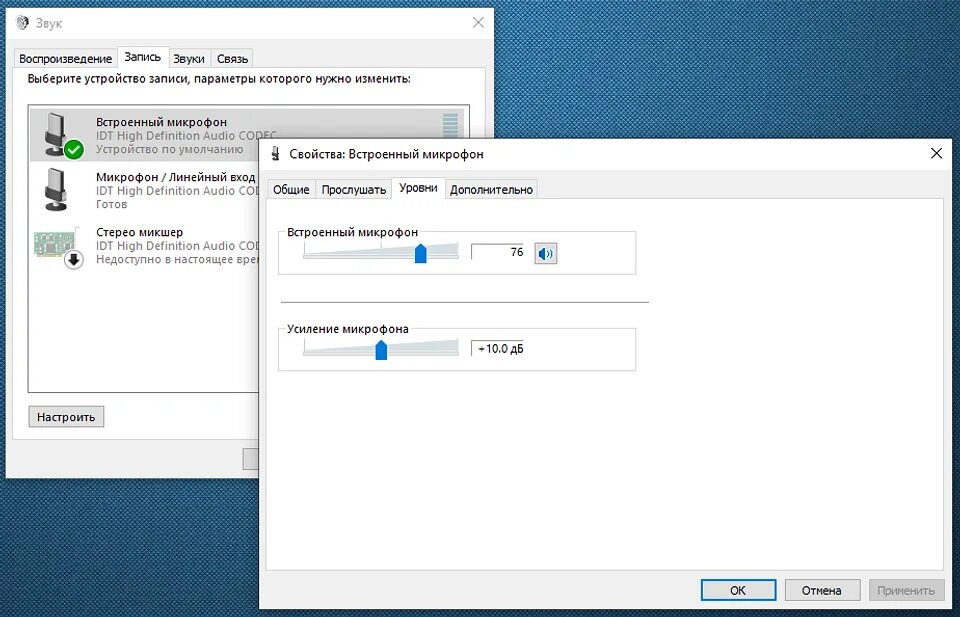
Task: Click the Встроенный микрофон volume slider handle
Action: (x=421, y=253)
